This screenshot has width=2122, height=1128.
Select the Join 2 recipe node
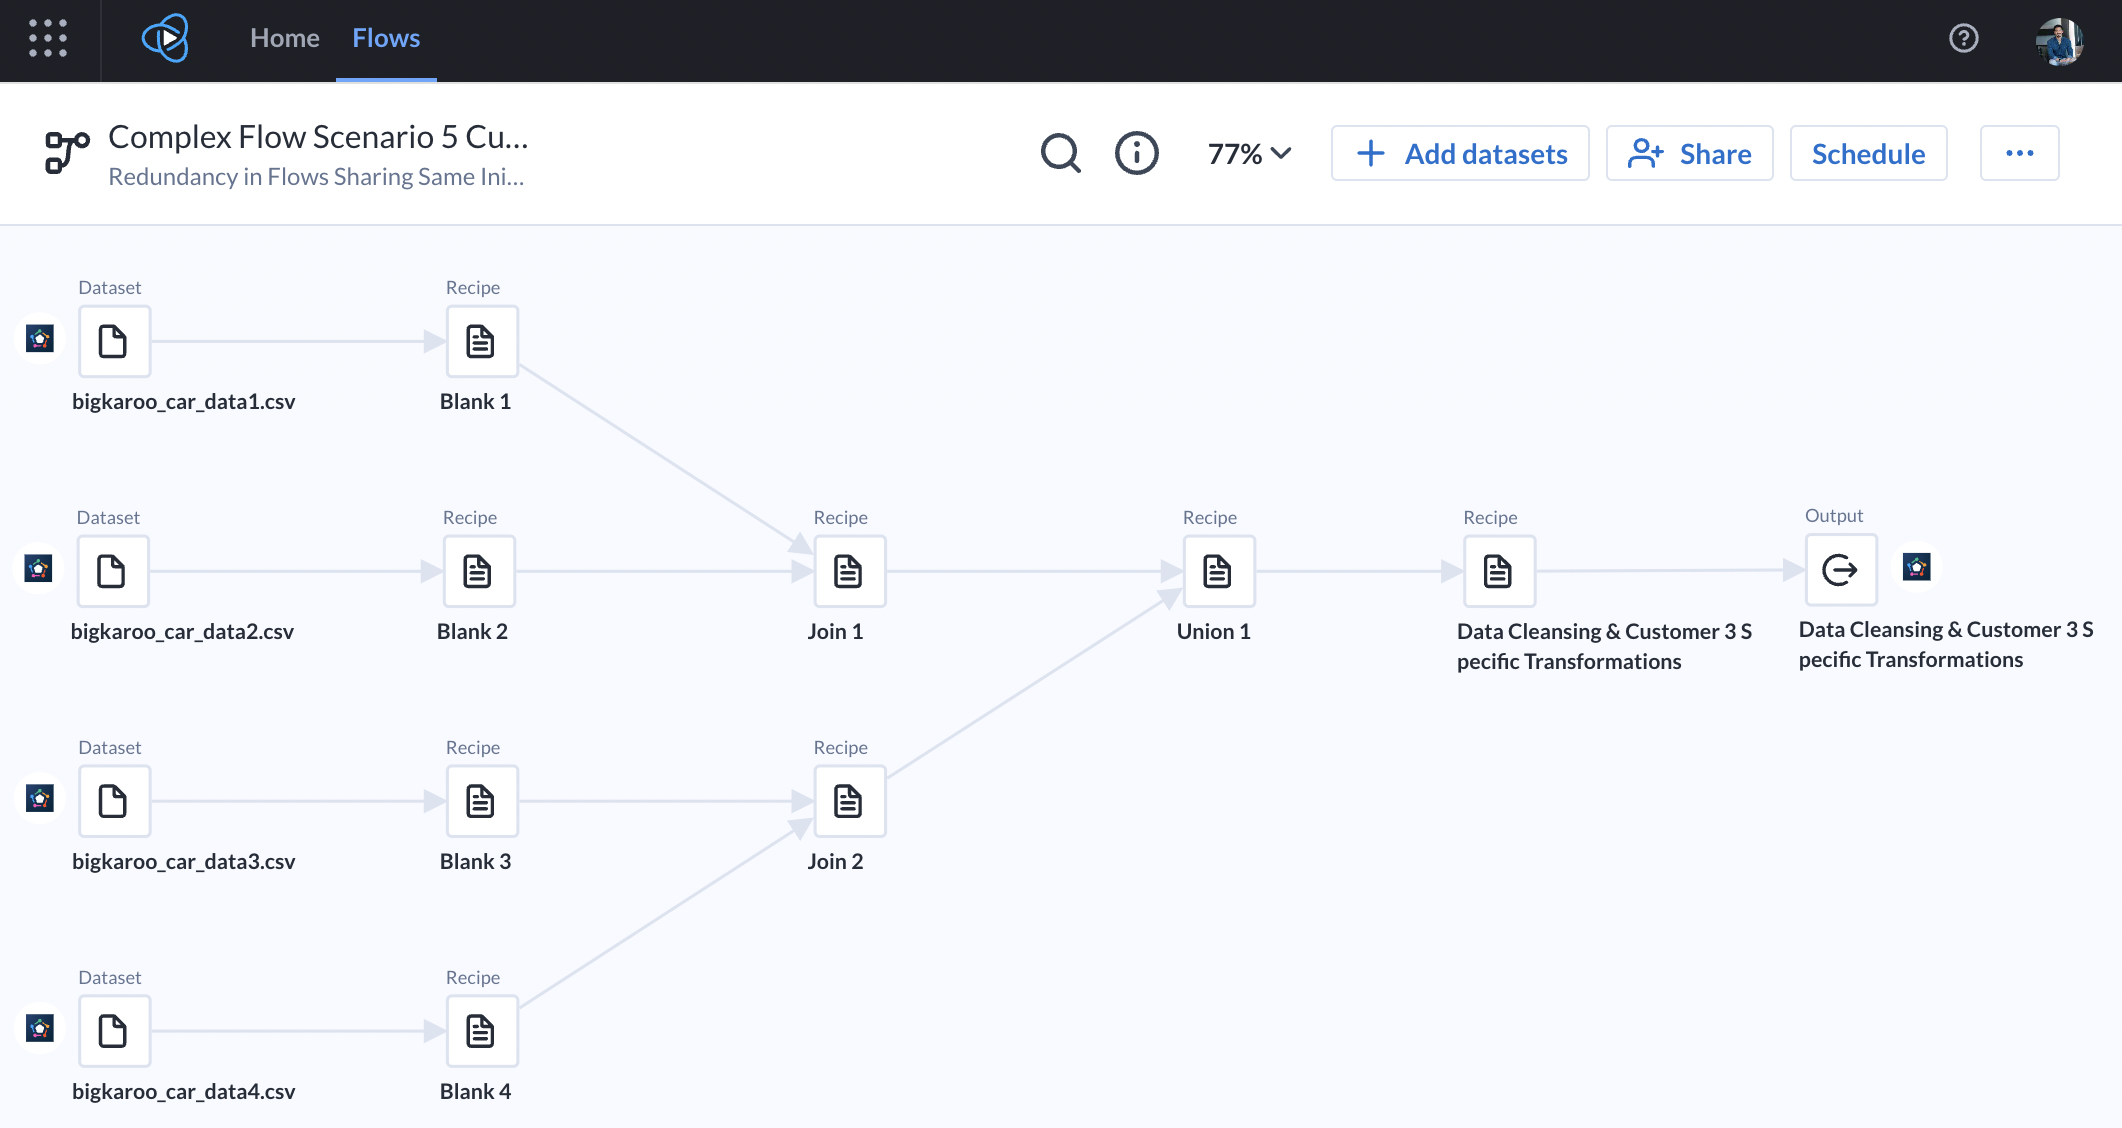[x=849, y=800]
